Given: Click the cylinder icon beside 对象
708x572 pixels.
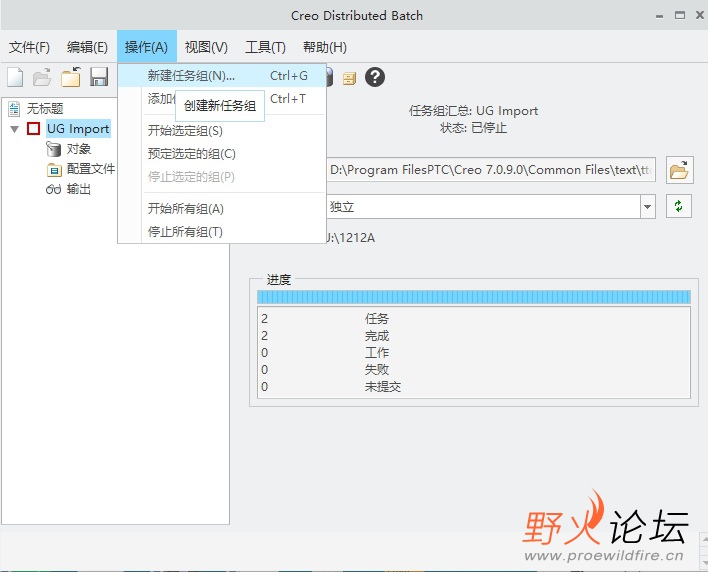Looking at the screenshot, I should point(53,149).
